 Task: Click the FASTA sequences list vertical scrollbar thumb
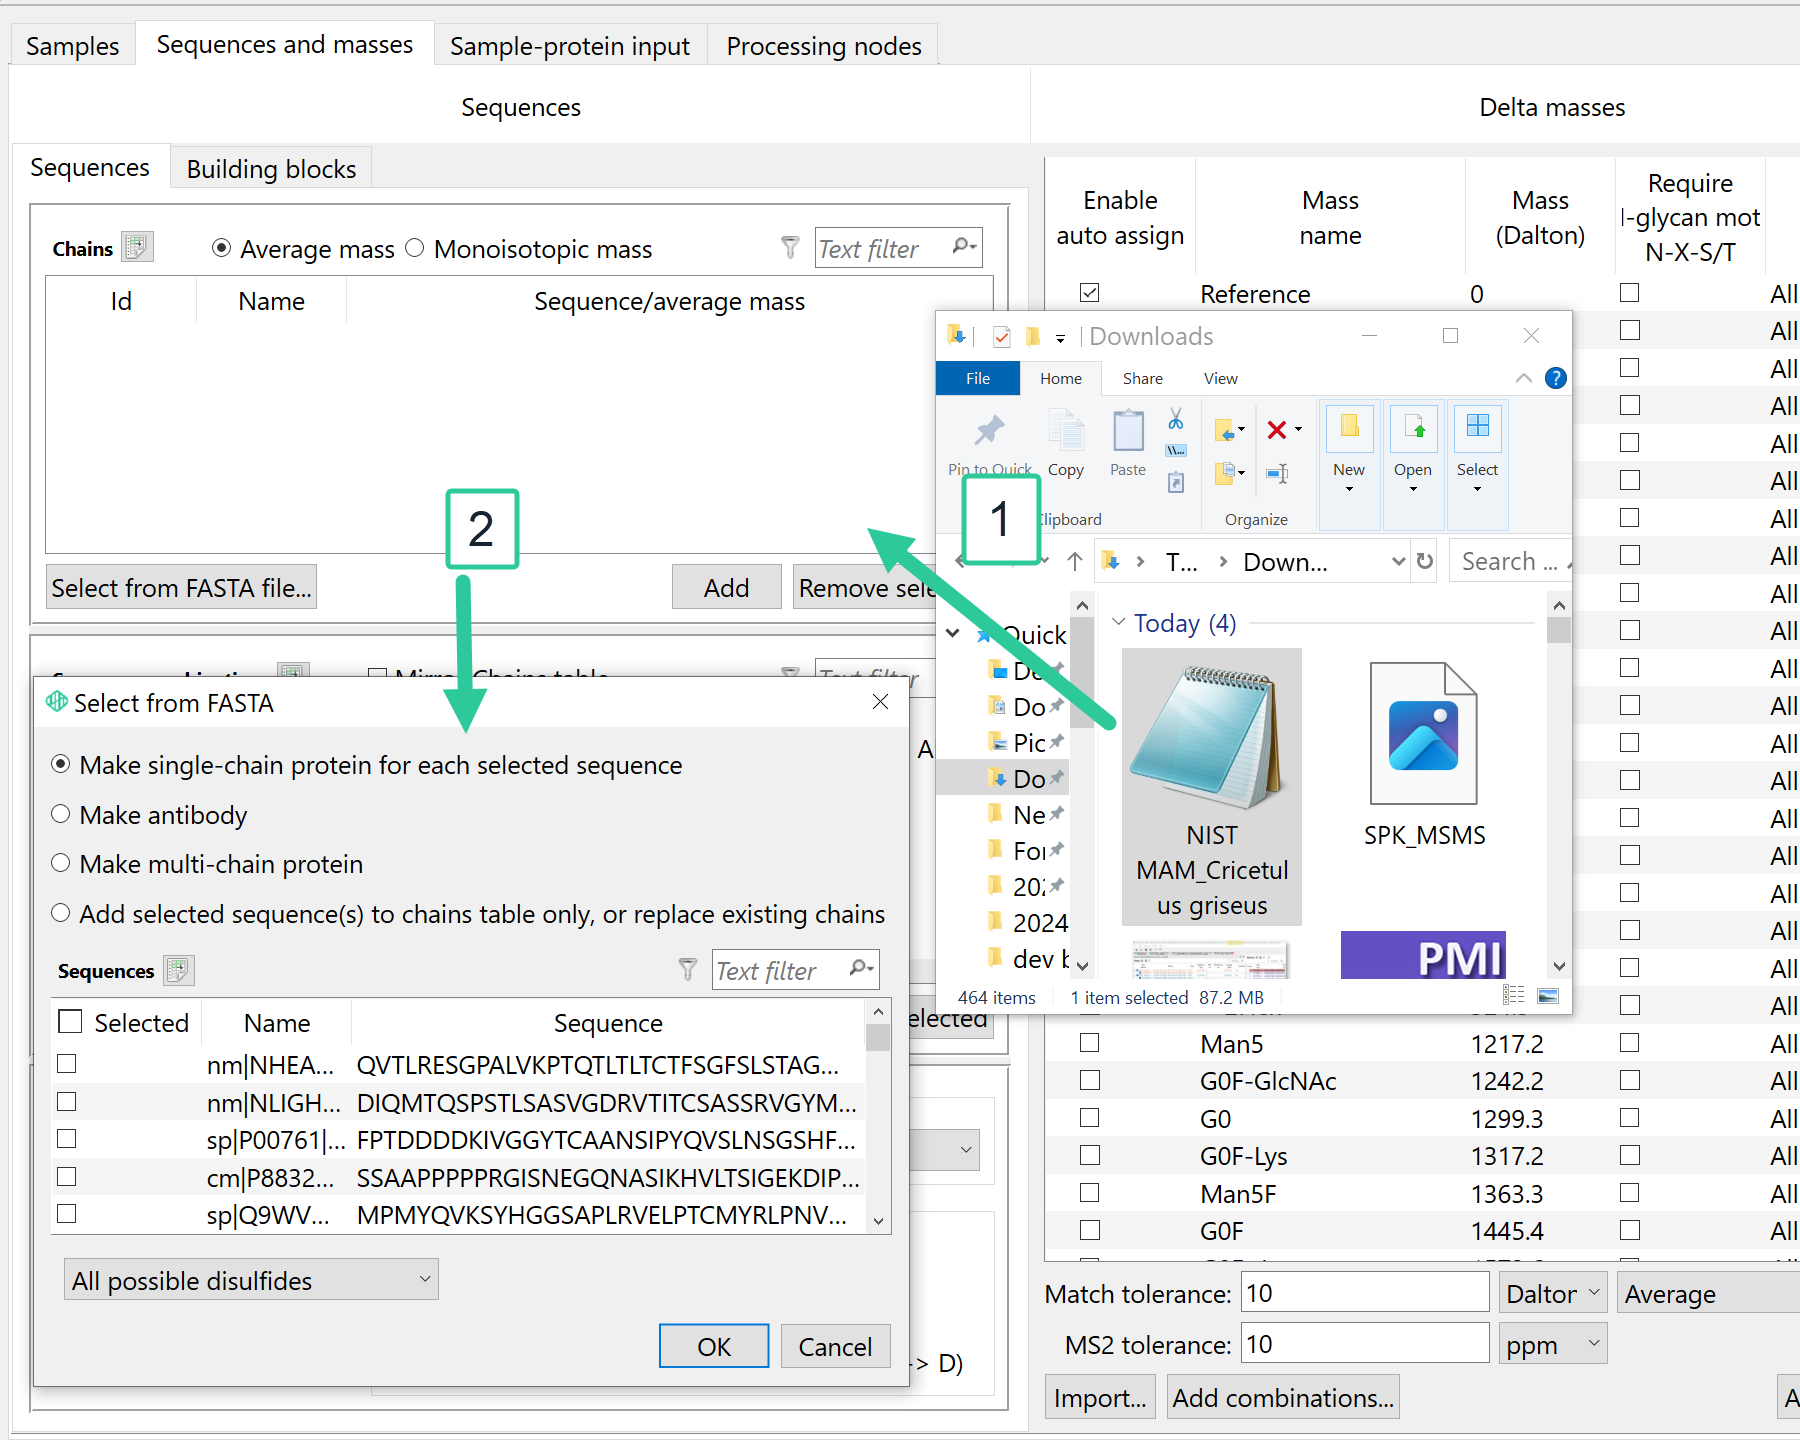tap(878, 1037)
